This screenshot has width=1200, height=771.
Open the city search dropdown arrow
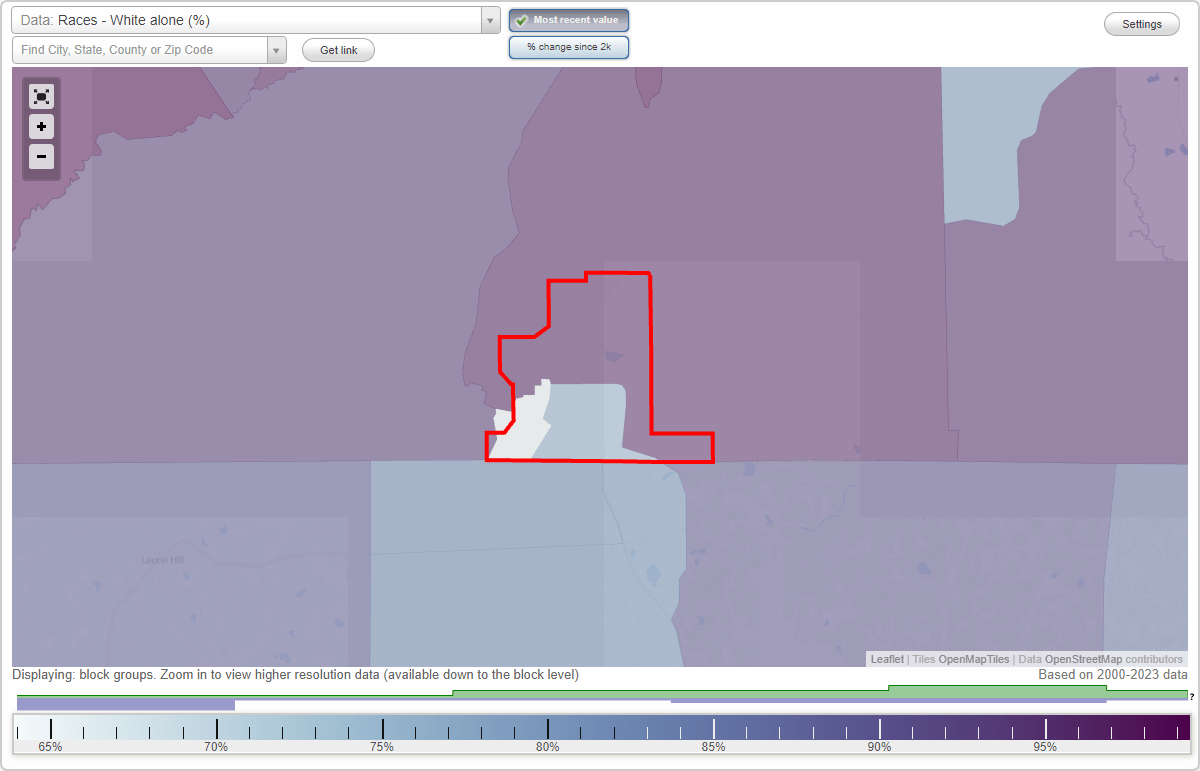pos(277,48)
